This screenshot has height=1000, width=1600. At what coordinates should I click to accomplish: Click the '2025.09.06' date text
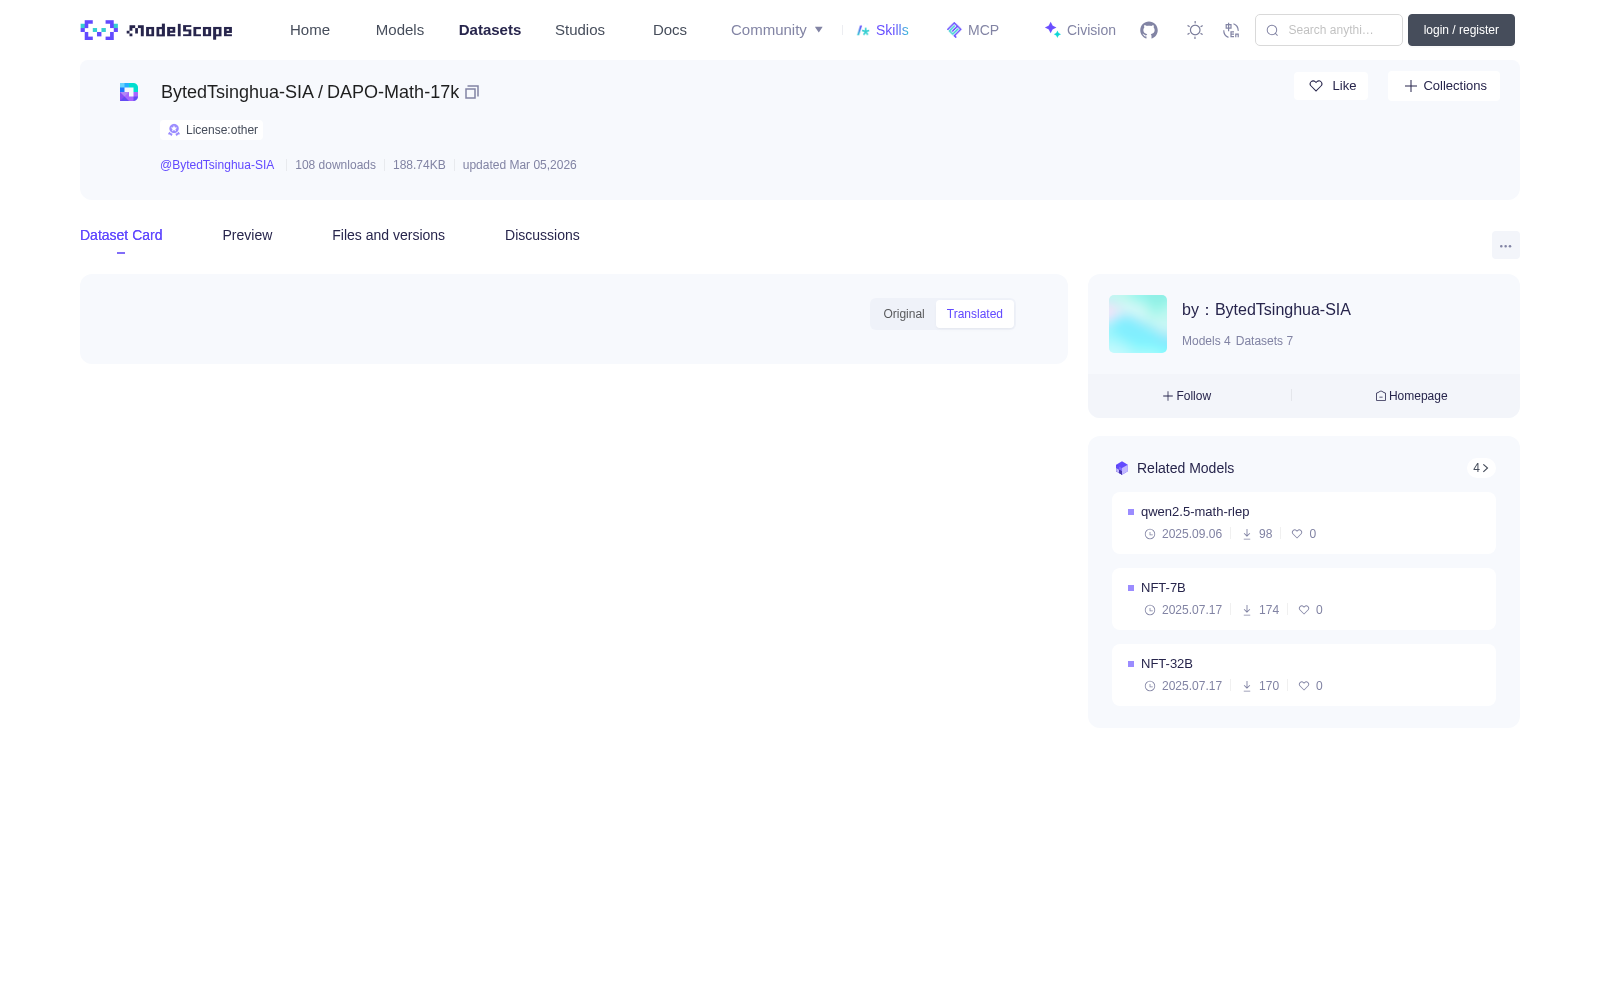tap(1192, 534)
